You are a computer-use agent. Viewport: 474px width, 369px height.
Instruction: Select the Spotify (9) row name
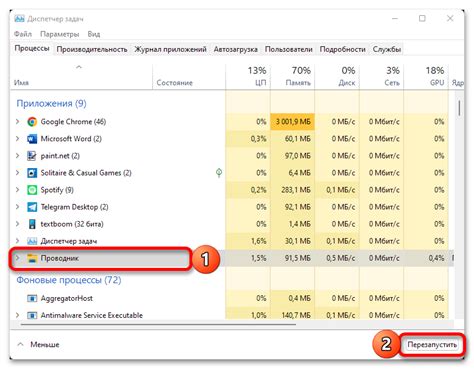tap(57, 190)
